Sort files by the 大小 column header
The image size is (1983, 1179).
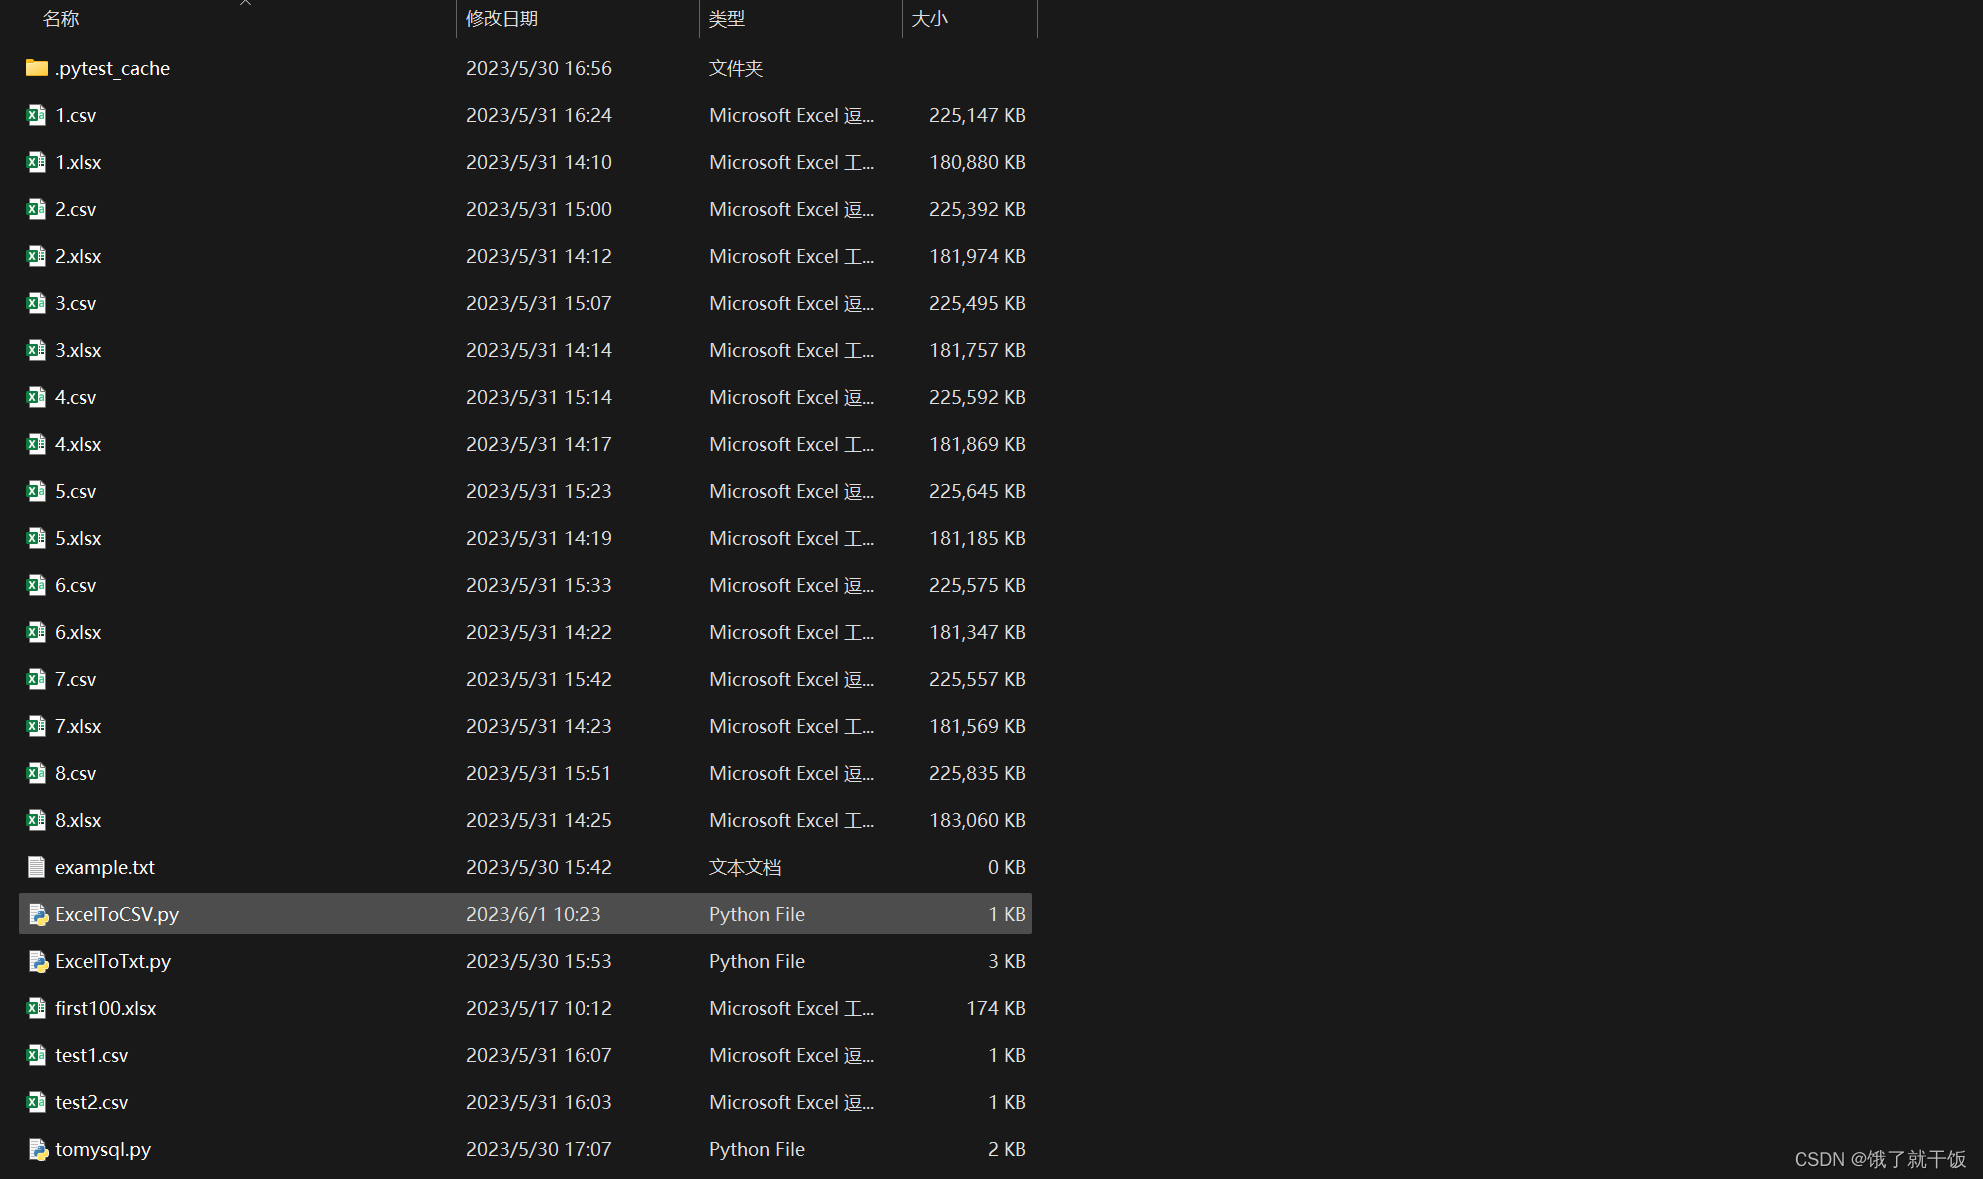(x=930, y=19)
